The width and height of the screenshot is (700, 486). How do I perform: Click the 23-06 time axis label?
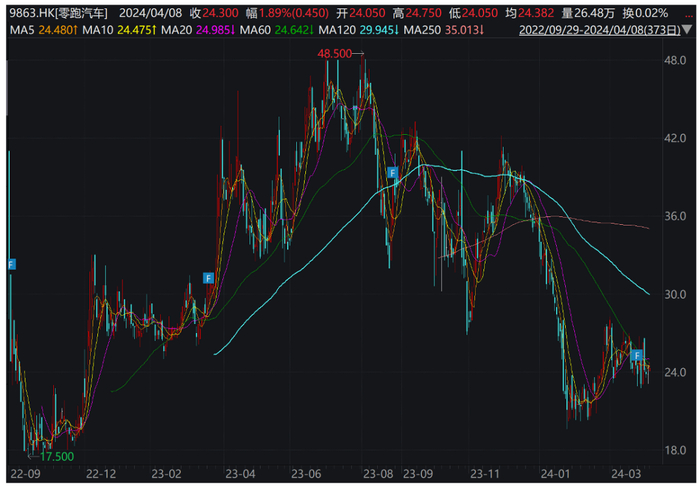(306, 474)
